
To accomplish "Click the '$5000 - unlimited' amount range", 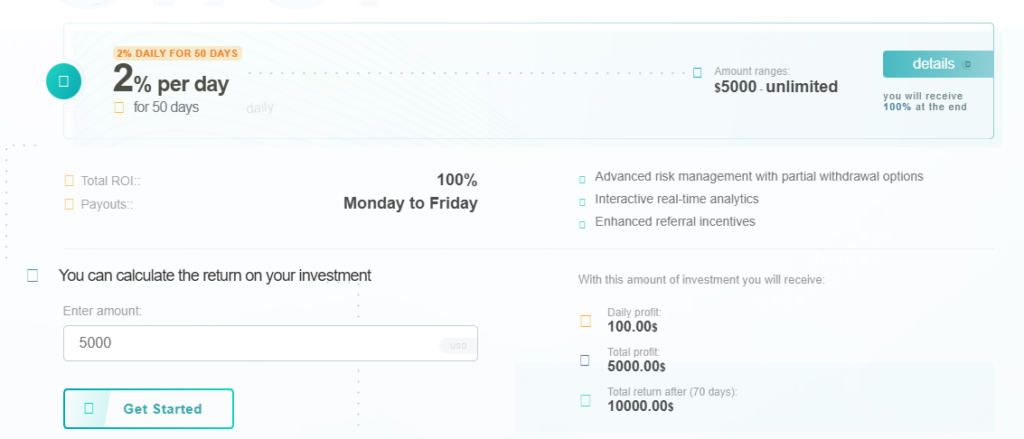I will tap(776, 87).
